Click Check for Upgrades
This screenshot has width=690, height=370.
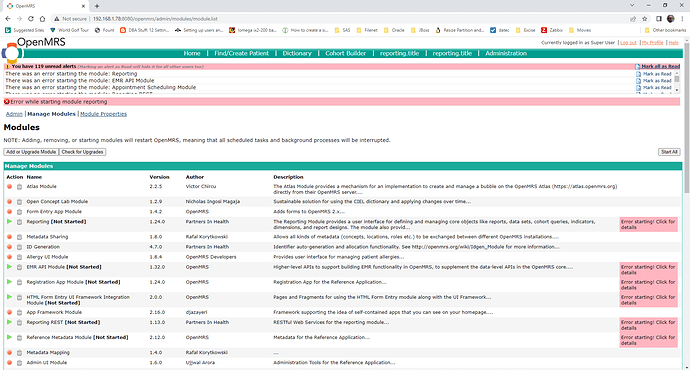click(82, 152)
